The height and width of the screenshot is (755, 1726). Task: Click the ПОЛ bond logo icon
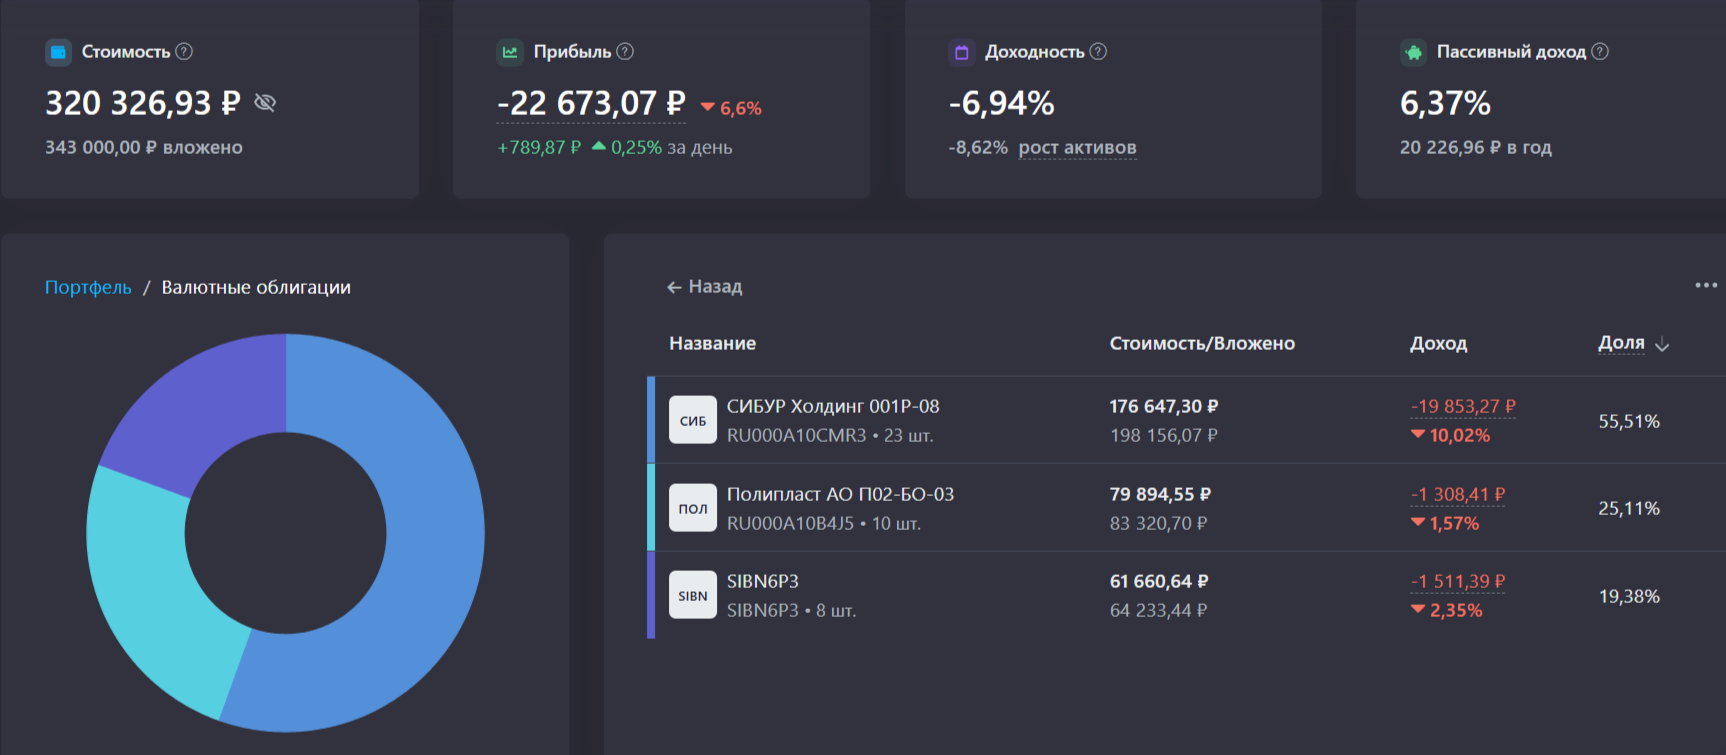[693, 508]
